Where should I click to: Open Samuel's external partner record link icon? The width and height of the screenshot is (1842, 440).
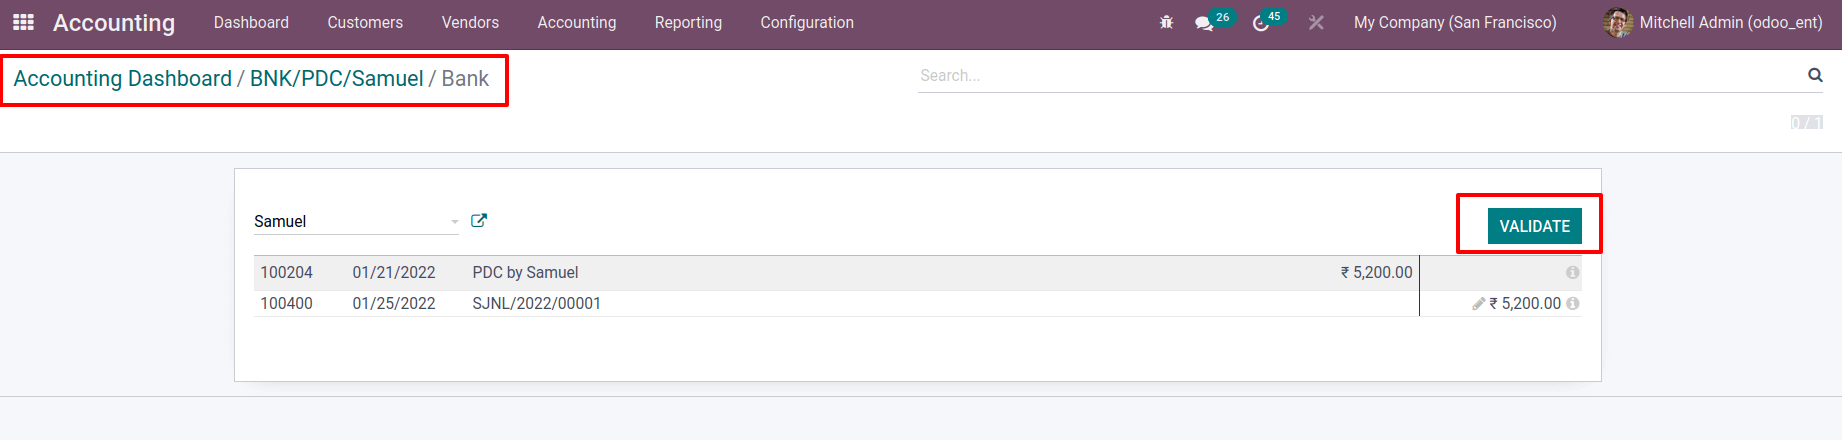pos(479,221)
